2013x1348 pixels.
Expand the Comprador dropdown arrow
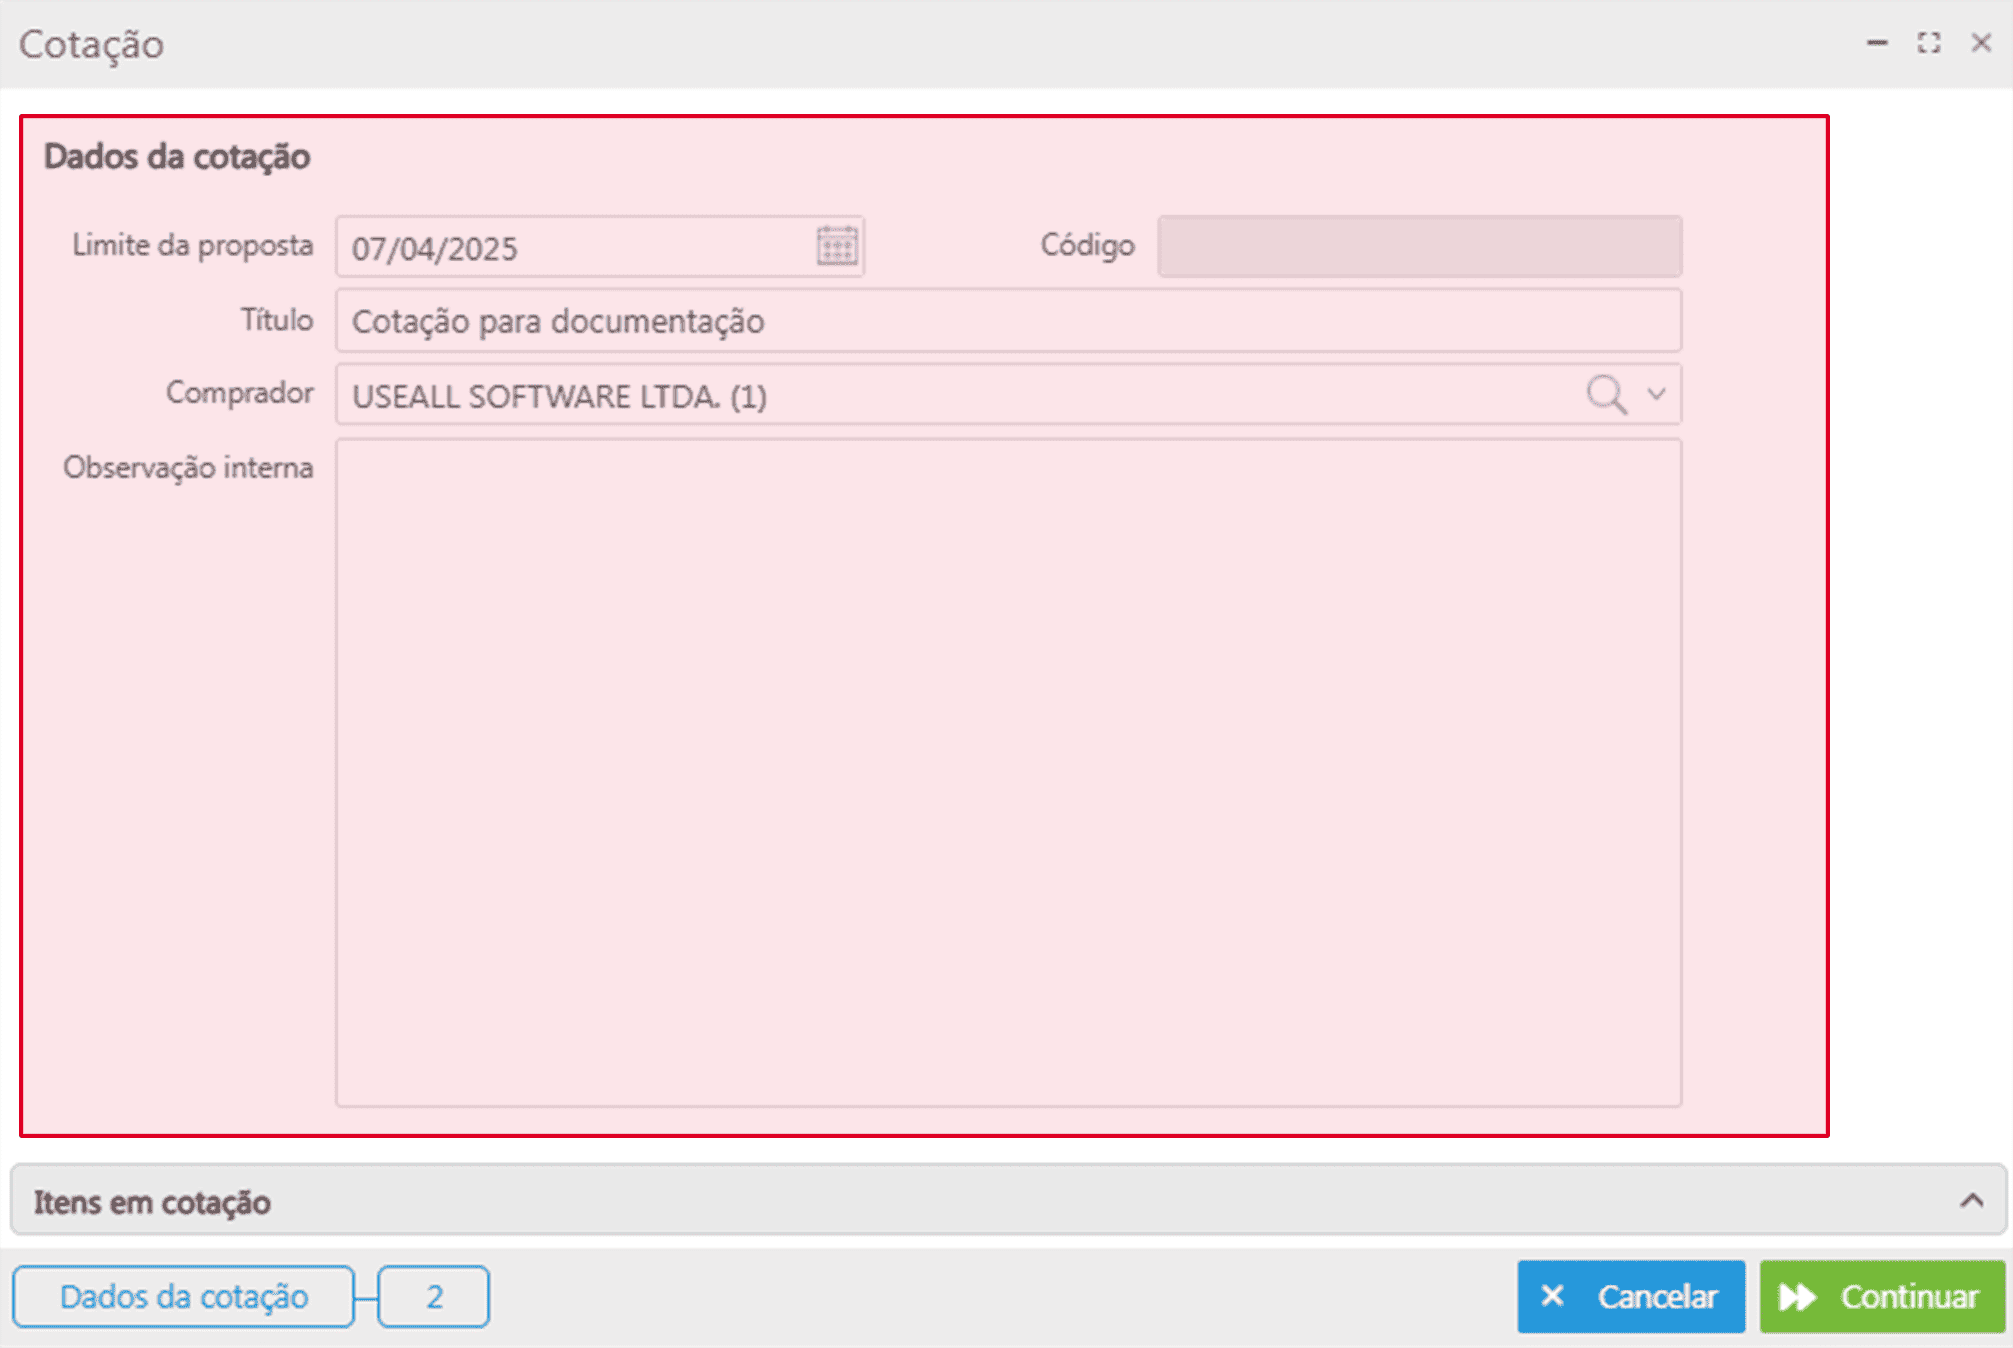coord(1656,395)
